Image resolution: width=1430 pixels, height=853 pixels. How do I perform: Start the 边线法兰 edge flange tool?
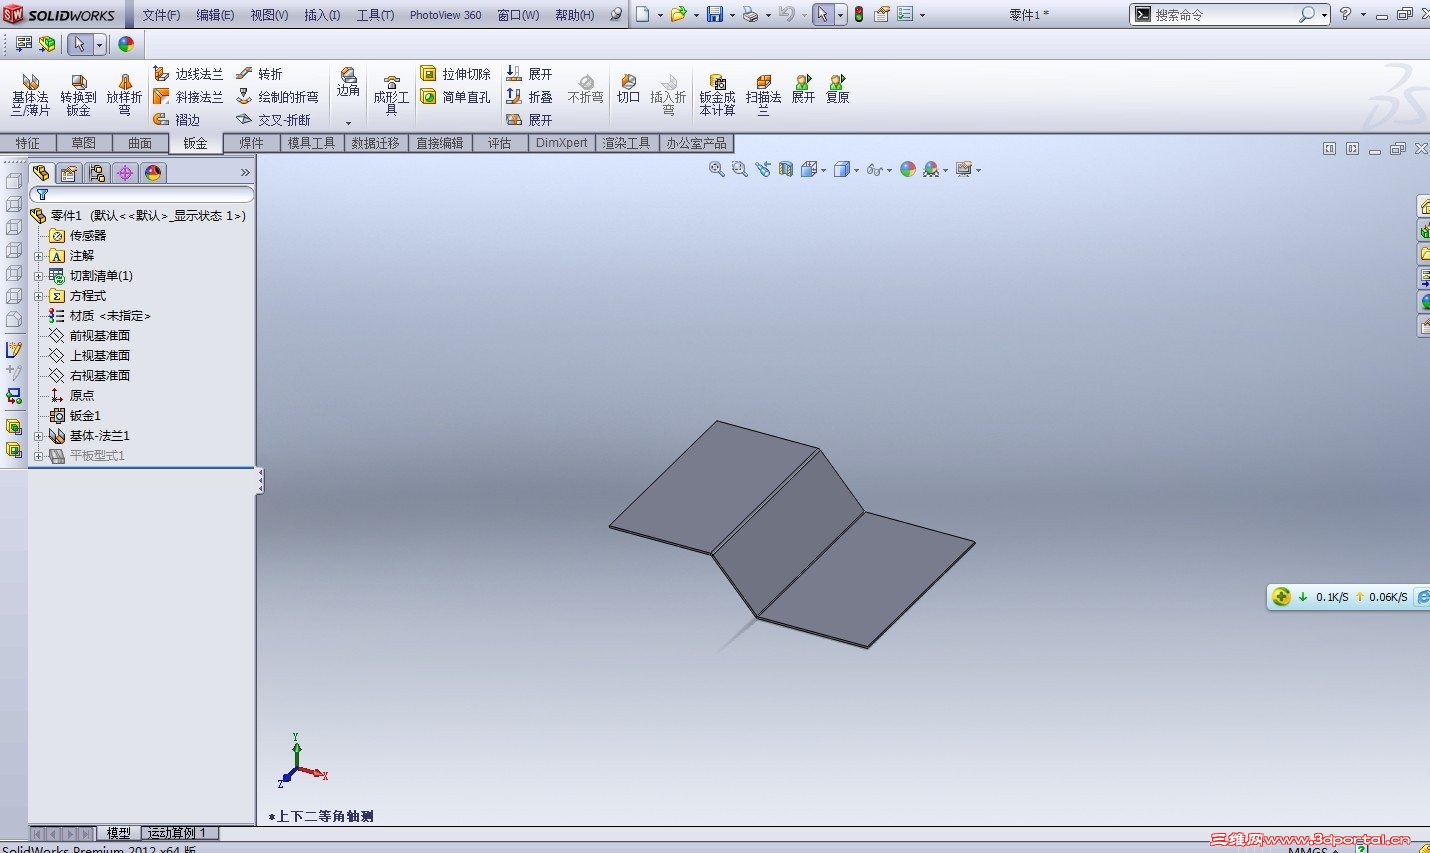188,74
